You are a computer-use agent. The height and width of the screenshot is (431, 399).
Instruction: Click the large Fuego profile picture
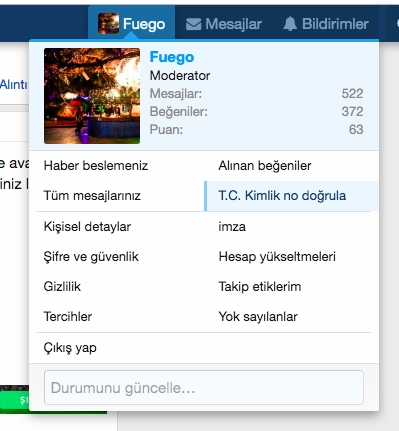[x=92, y=96]
